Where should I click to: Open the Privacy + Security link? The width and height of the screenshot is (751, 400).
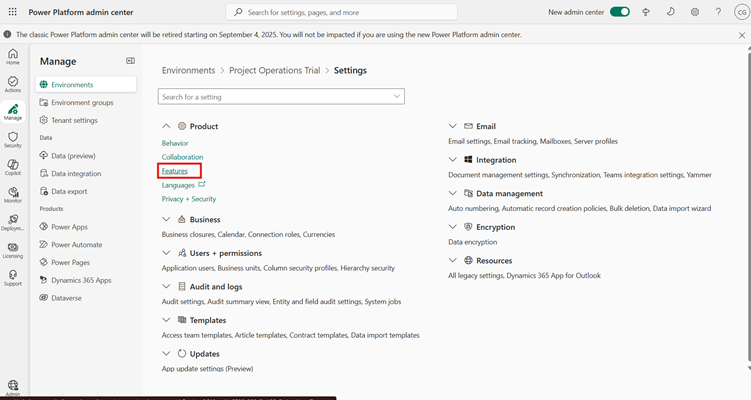point(189,199)
